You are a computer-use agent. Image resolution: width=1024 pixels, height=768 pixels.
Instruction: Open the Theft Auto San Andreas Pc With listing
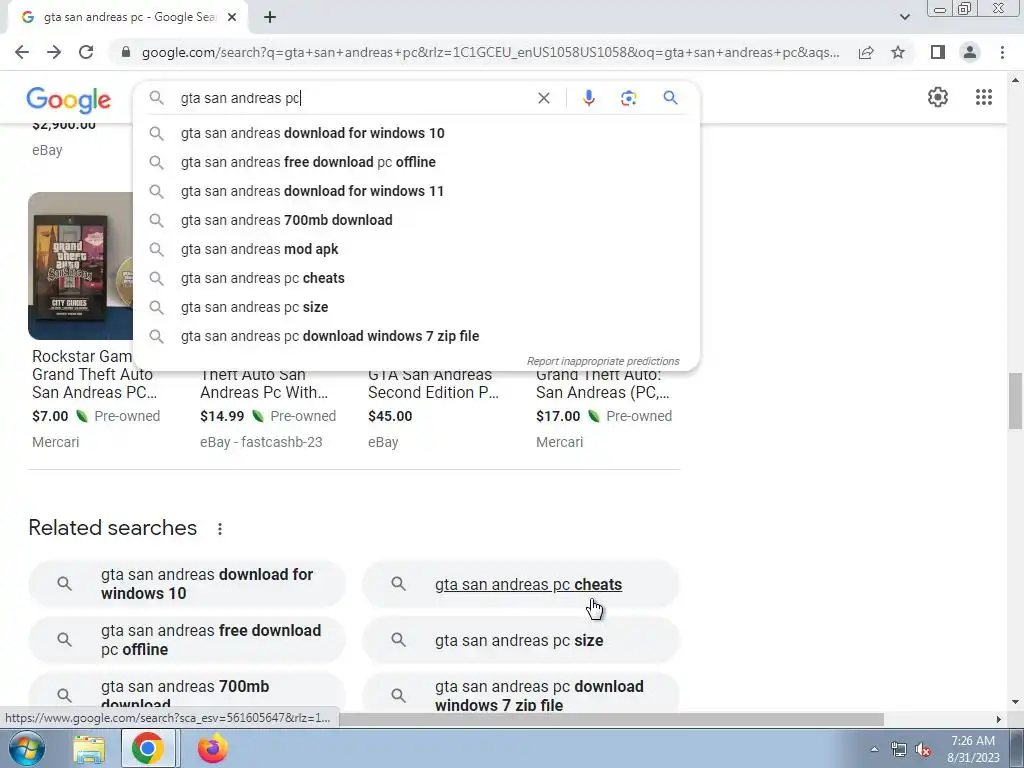(x=264, y=384)
